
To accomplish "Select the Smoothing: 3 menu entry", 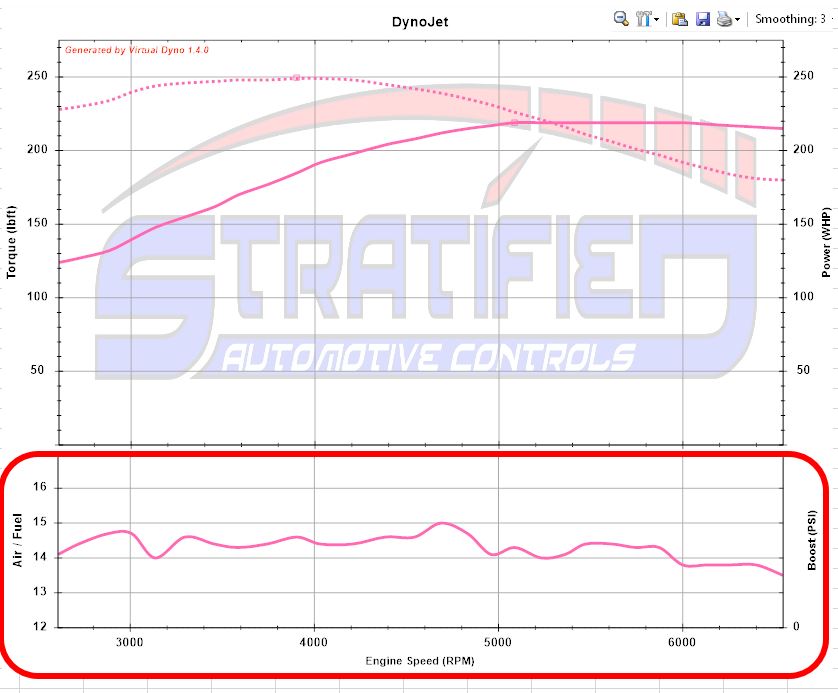I will tap(790, 18).
